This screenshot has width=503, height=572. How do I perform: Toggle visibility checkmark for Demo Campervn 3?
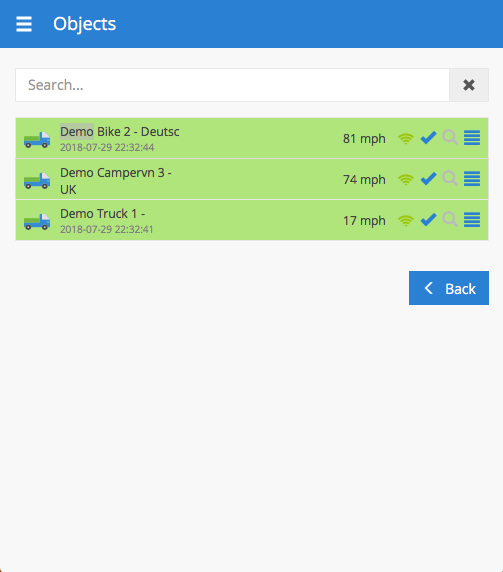click(x=428, y=179)
